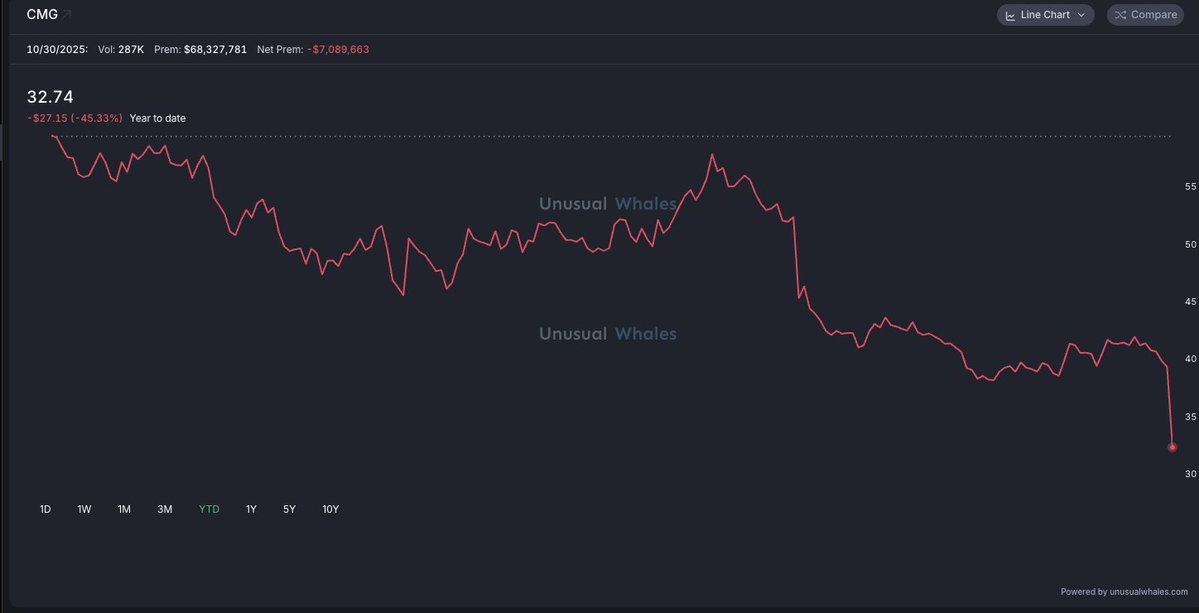
Task: Open the Compare tickers button
Action: point(1145,15)
